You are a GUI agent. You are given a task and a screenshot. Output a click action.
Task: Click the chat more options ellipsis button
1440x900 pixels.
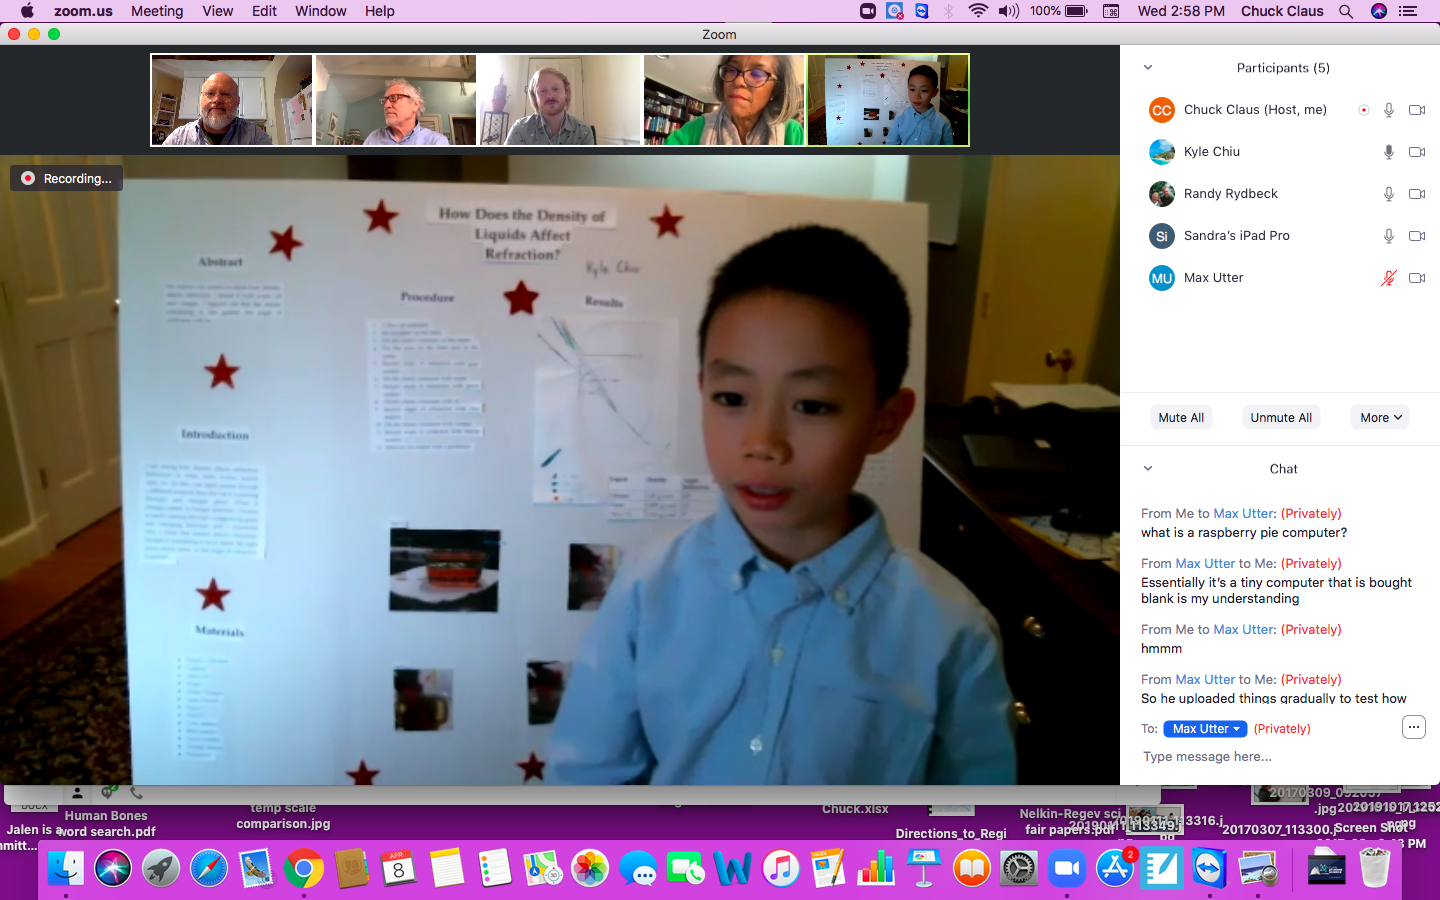coord(1412,727)
